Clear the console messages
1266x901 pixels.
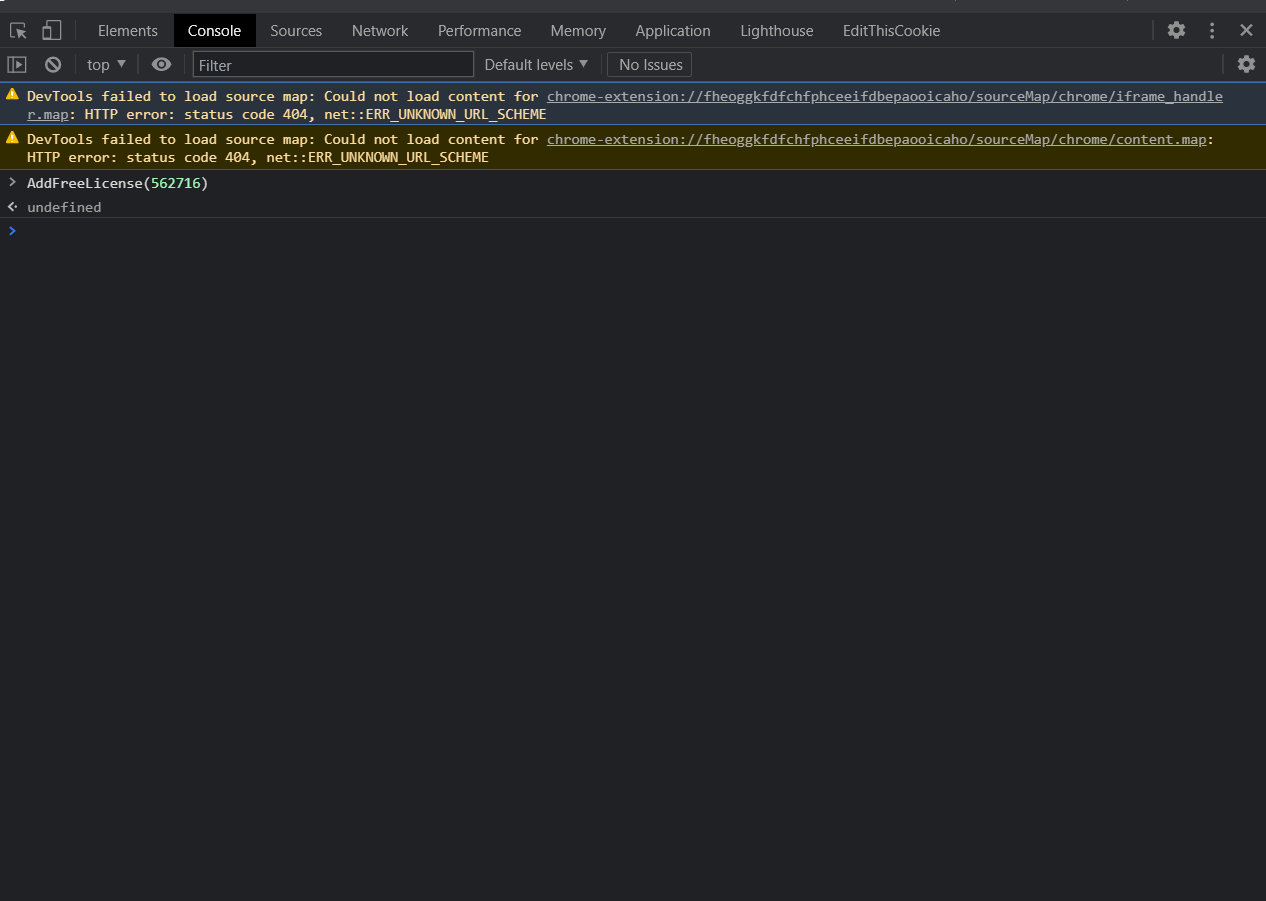[52, 64]
